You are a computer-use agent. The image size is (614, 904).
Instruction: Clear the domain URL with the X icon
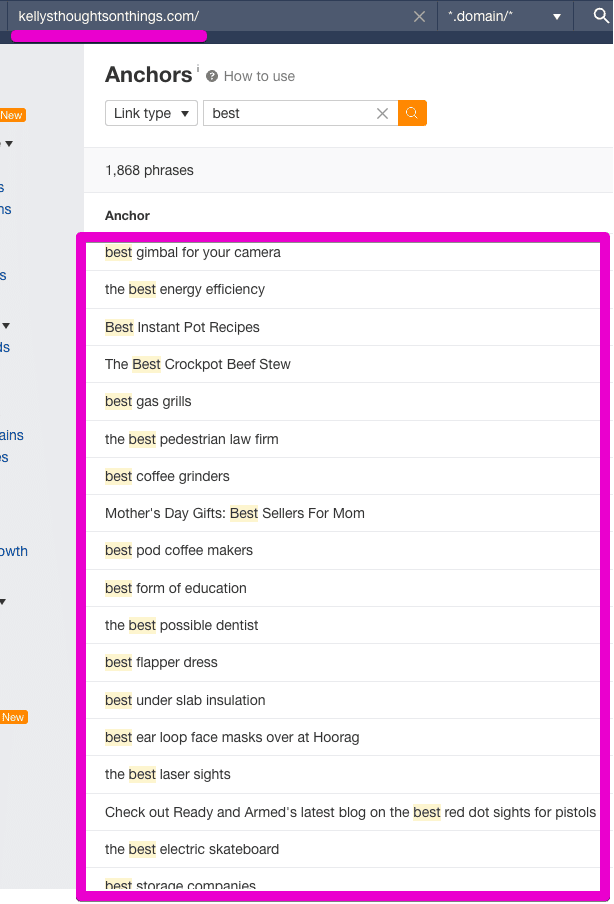[419, 16]
